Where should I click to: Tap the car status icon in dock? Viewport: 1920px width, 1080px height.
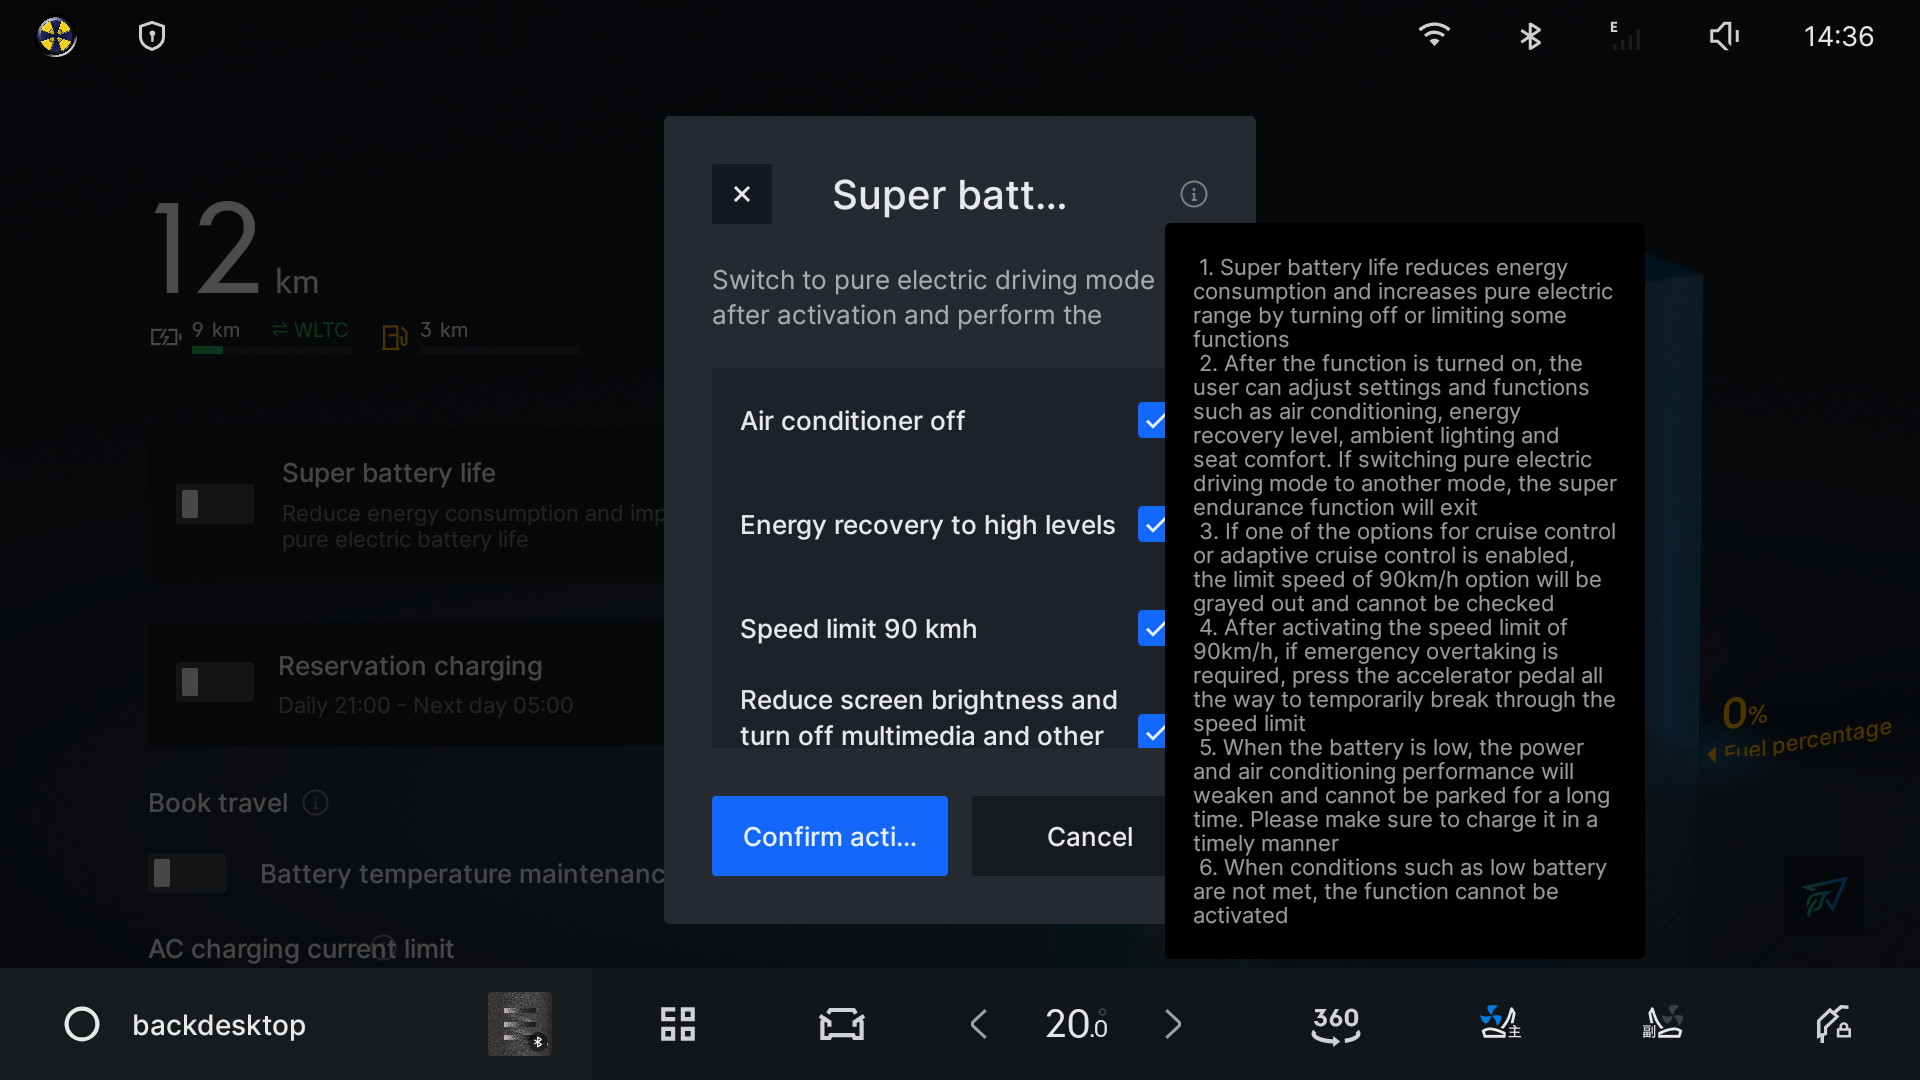click(841, 1024)
